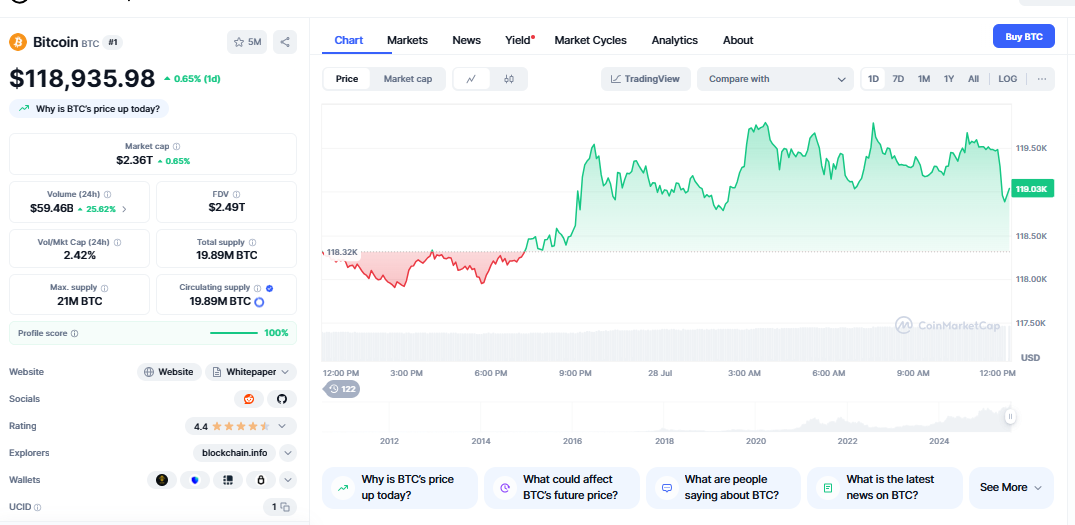Screen dimensions: 1075x525
Task: Switch to the Market Cycles tab
Action: click(590, 40)
